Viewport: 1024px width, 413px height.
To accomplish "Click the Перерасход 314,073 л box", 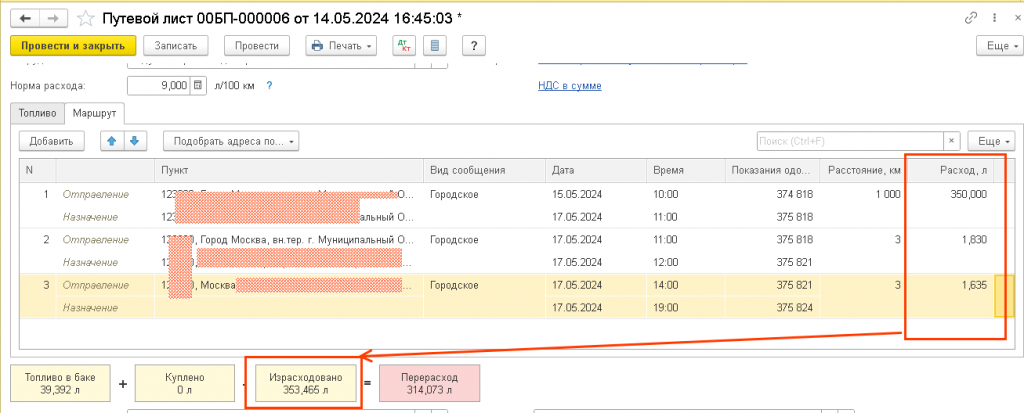I will 429,384.
